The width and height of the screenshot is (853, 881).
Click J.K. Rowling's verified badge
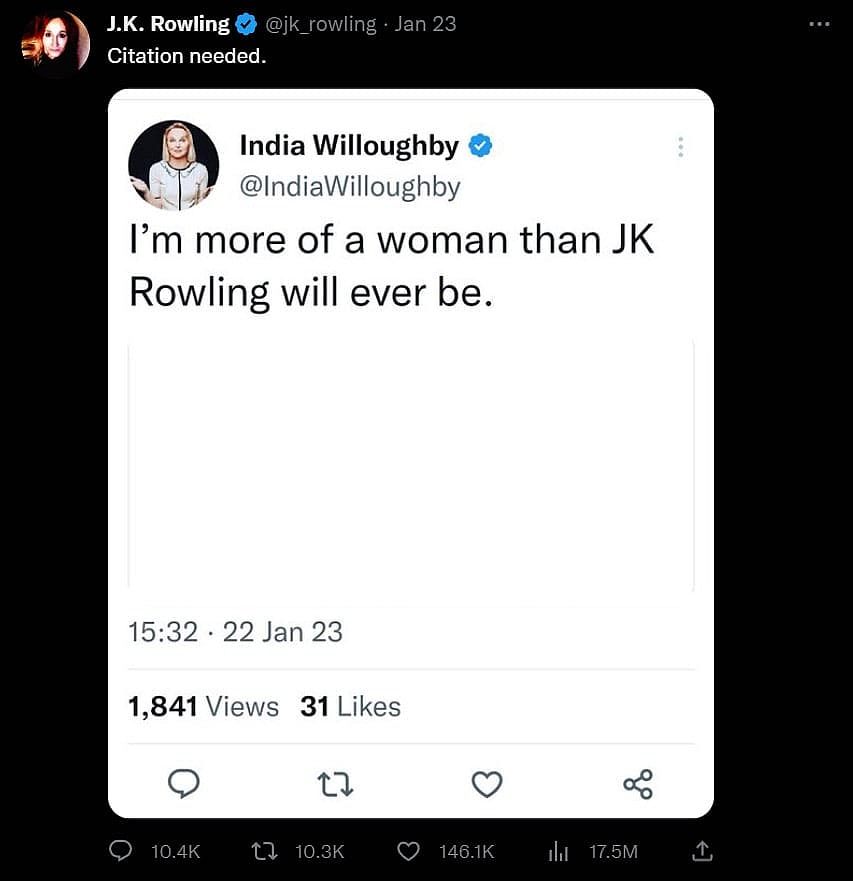(245, 23)
